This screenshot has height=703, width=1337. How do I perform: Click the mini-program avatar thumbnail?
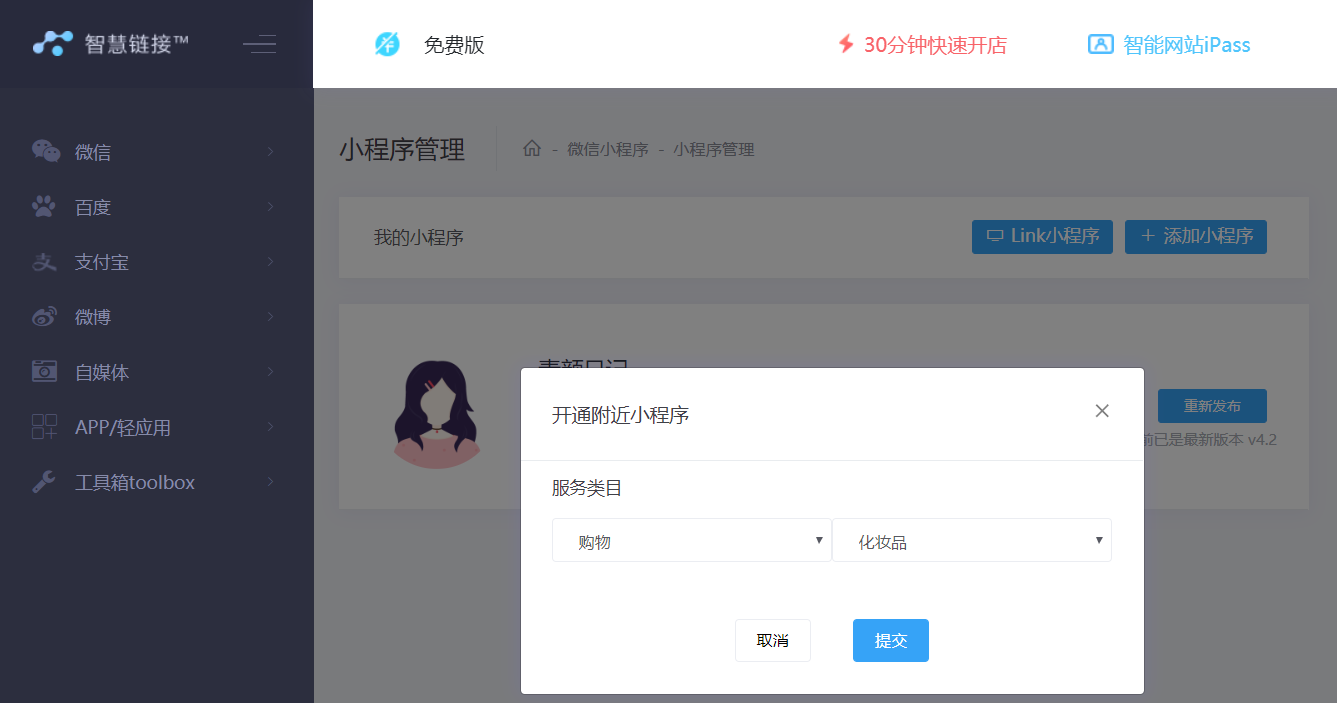coord(436,413)
